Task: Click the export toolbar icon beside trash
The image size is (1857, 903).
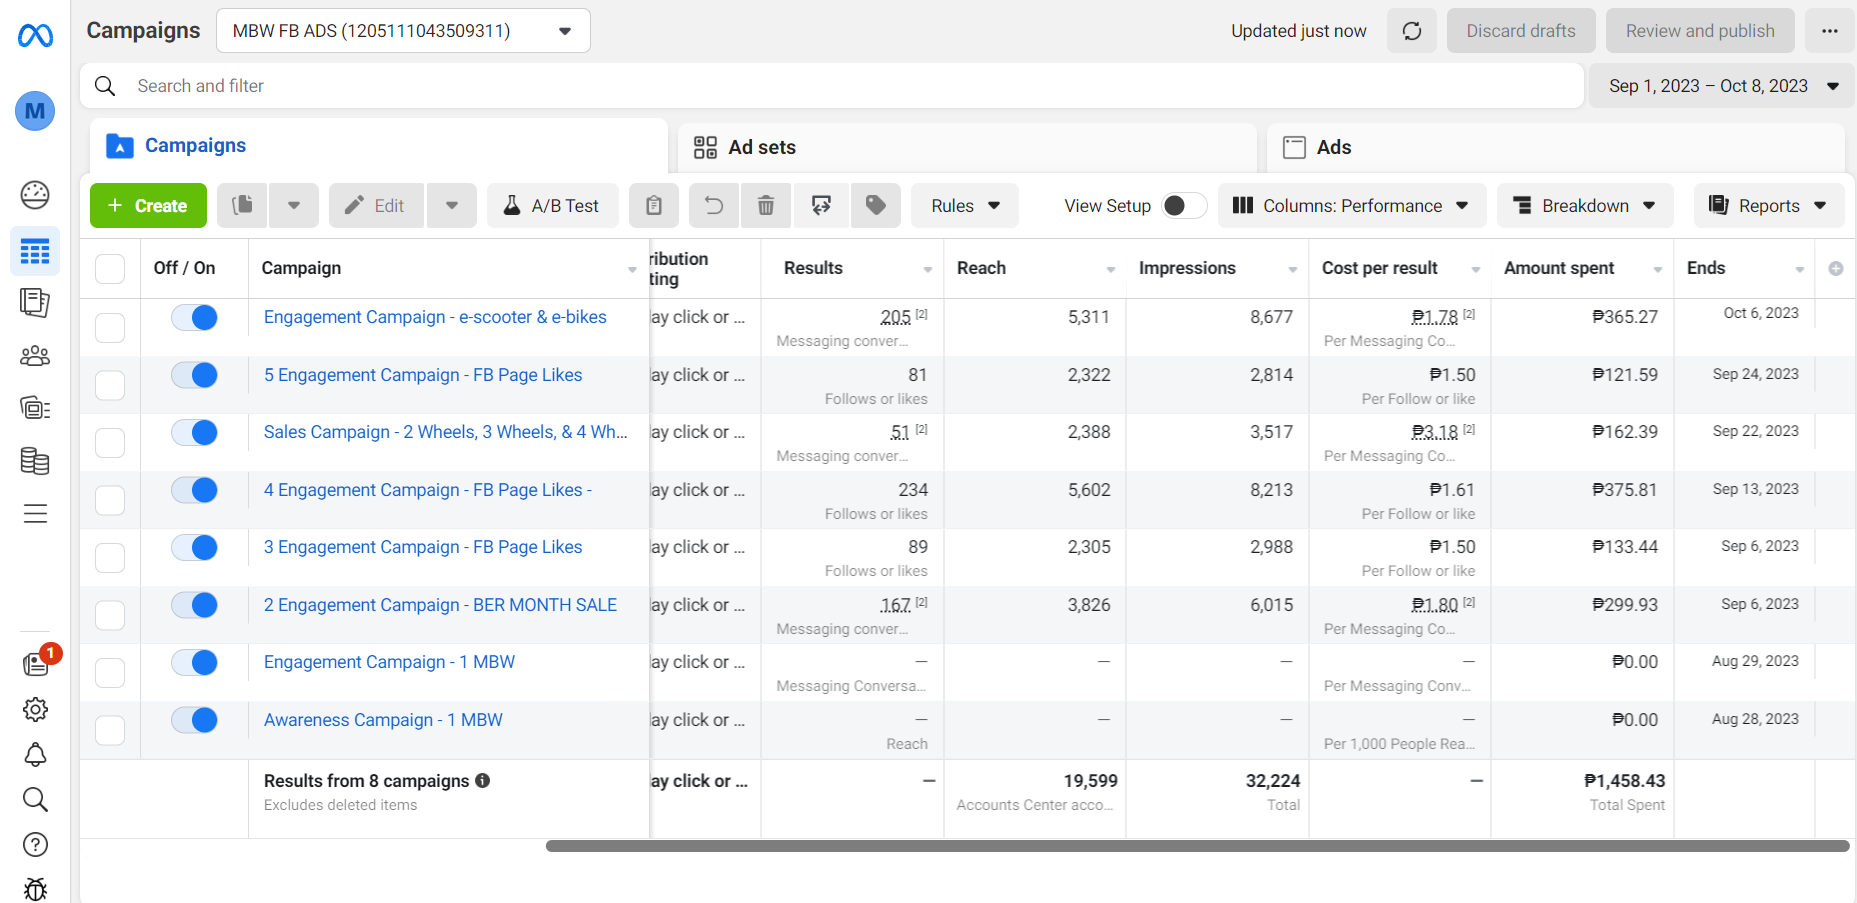Action: 821,206
